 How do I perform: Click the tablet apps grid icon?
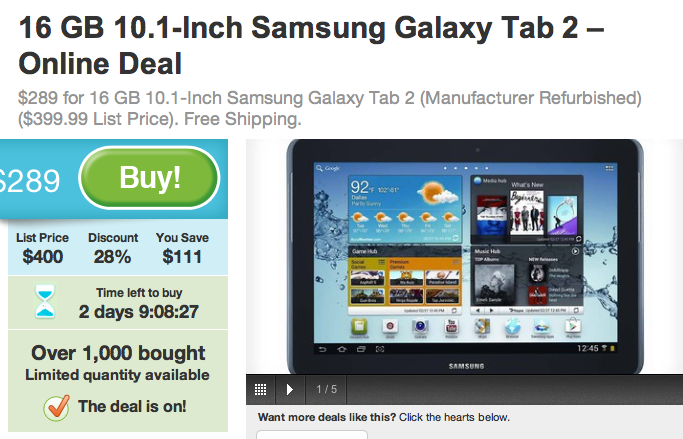[609, 168]
